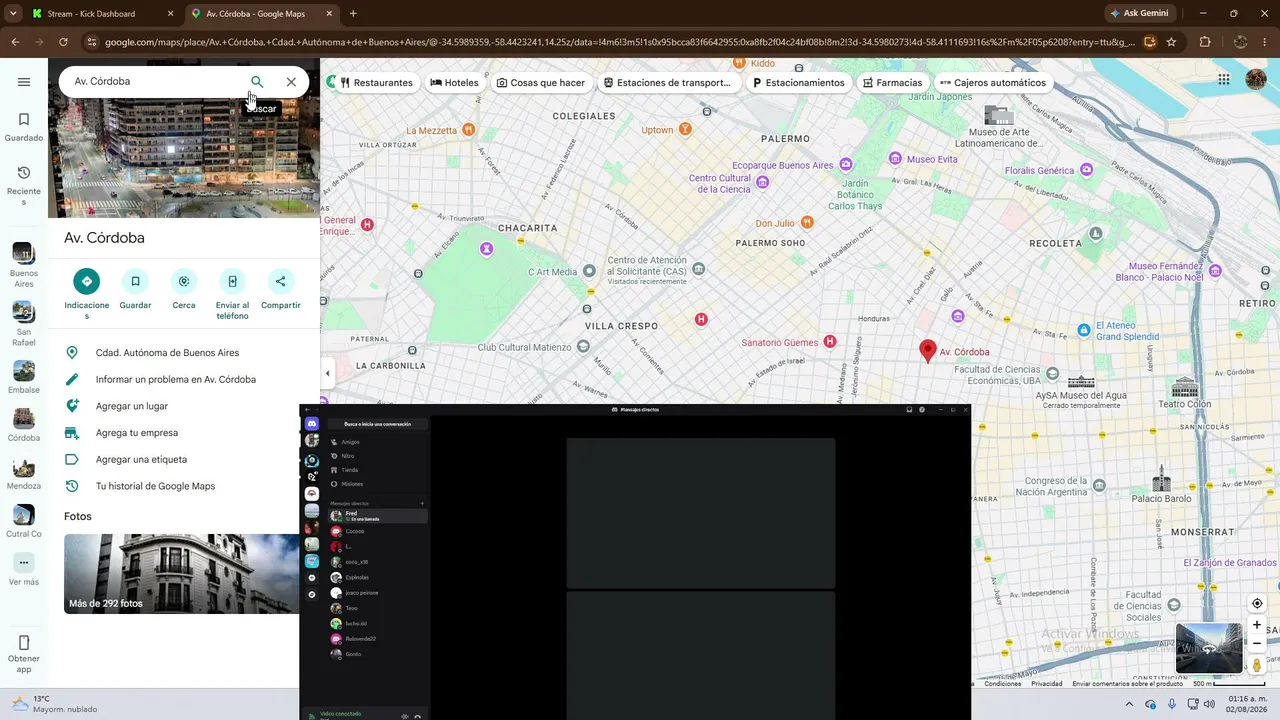This screenshot has height=720, width=1280.
Task: Click the red Av. Córdoba map pin
Action: (x=928, y=350)
